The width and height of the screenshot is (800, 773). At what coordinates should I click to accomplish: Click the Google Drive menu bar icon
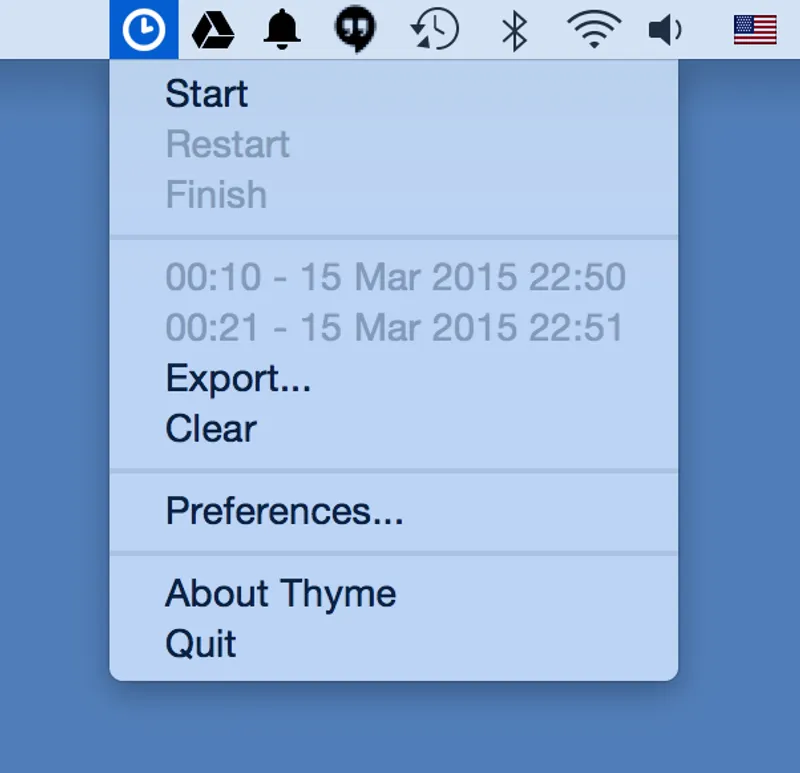[213, 29]
